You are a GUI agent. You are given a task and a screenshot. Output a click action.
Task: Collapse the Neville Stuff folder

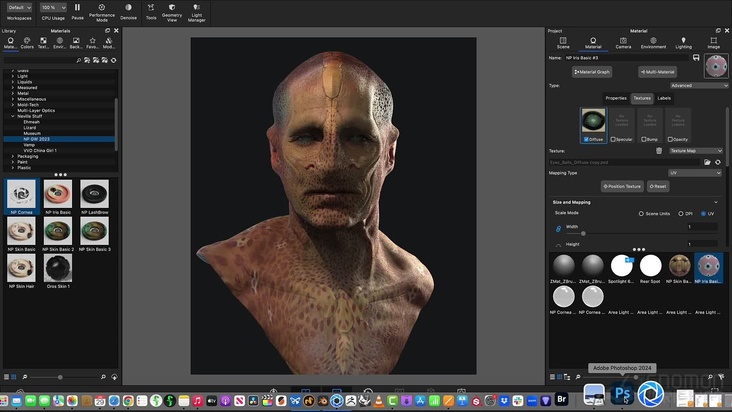[x=13, y=116]
